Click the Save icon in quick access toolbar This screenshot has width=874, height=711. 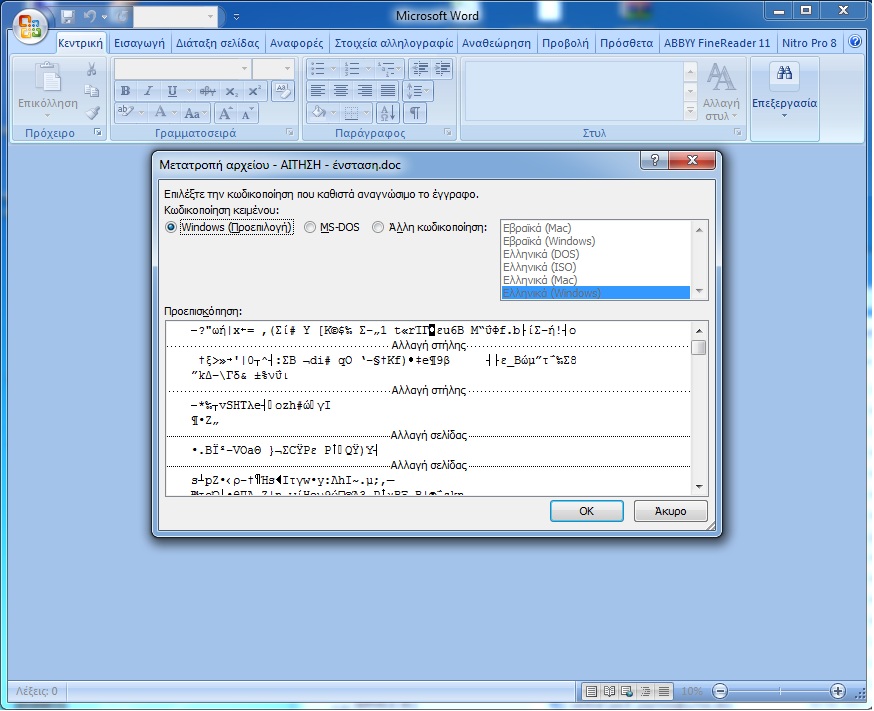(67, 17)
